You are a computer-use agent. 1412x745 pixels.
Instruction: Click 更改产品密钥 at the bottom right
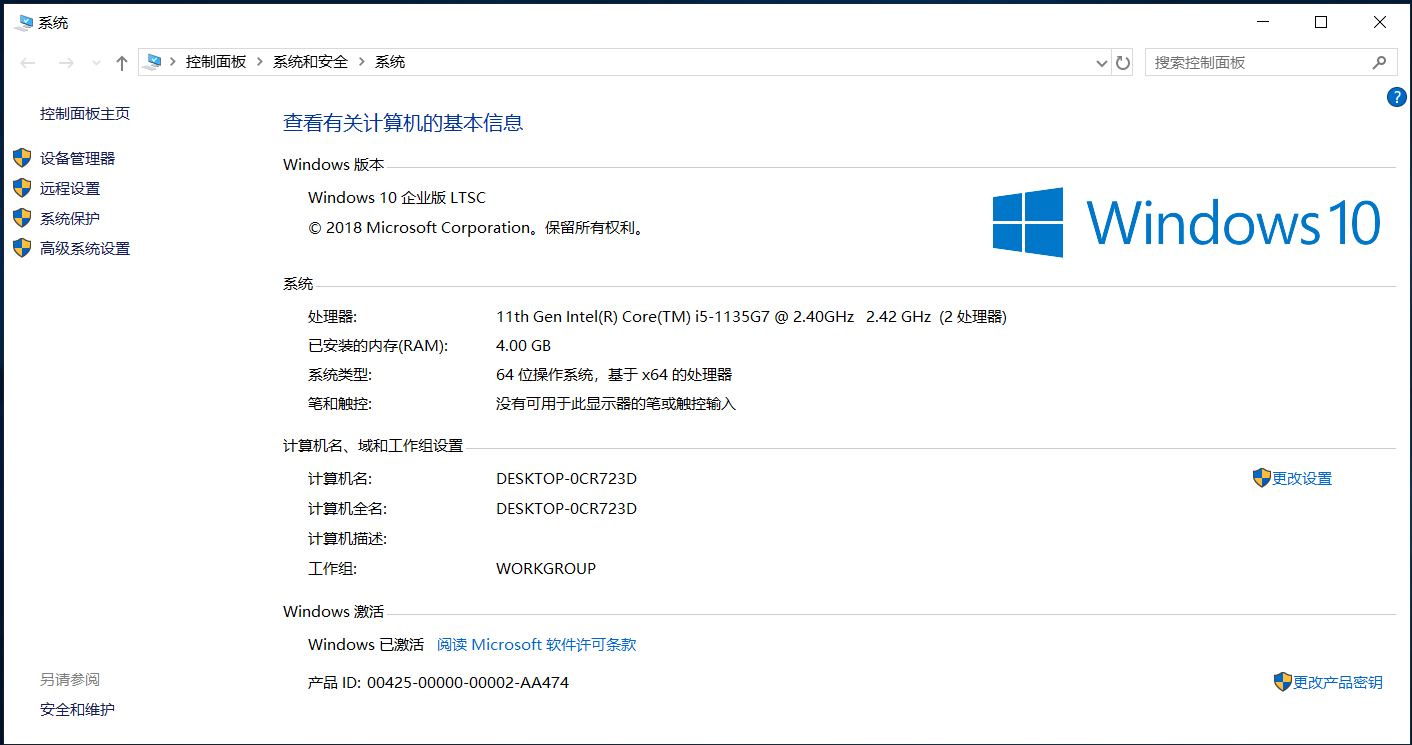click(x=1337, y=681)
